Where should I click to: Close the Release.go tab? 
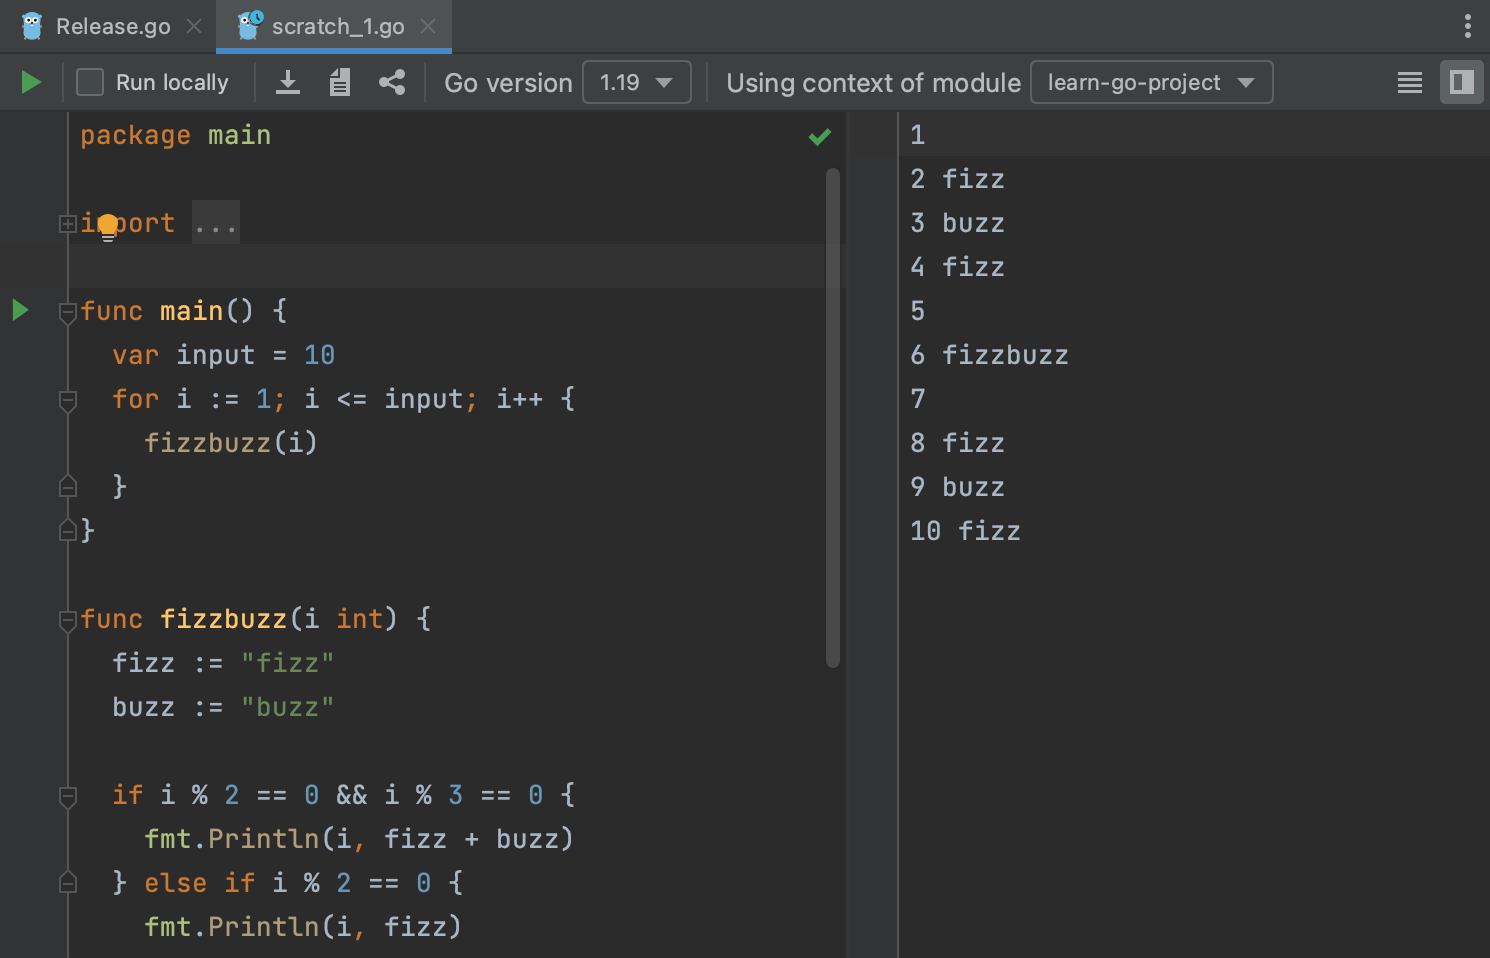[x=193, y=26]
